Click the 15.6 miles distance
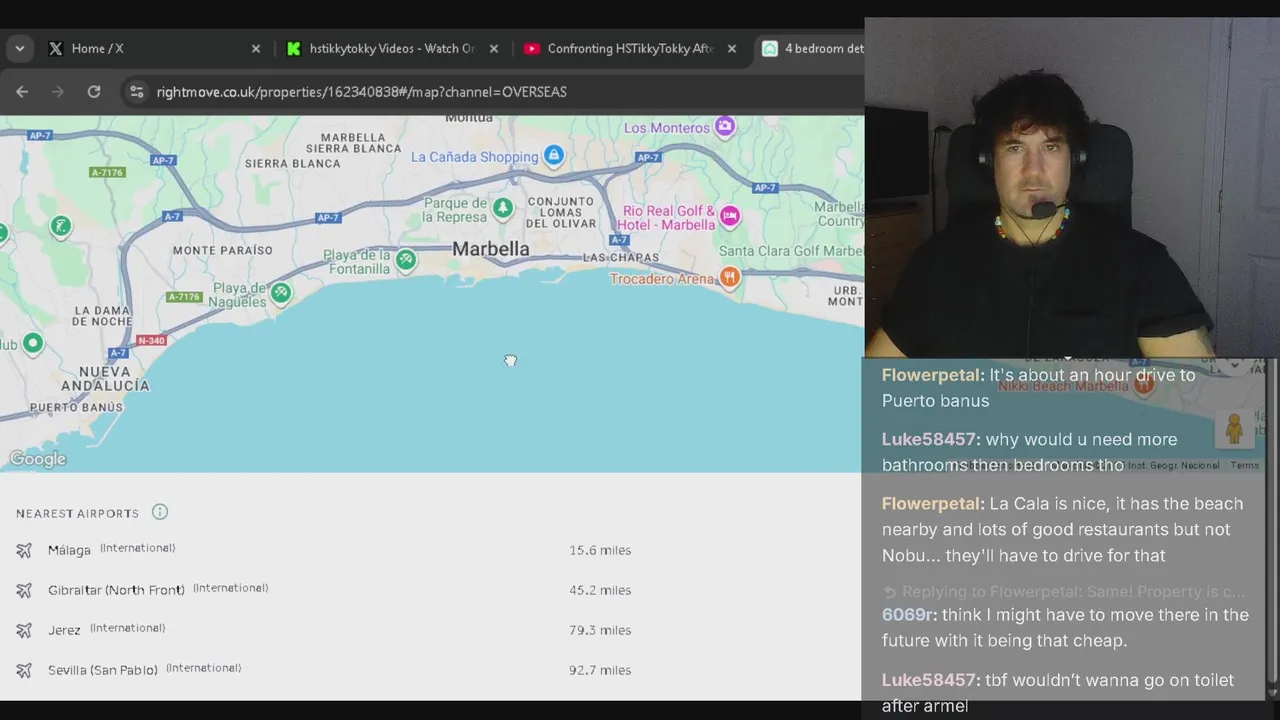Screen dimensions: 1280x720 600,550
